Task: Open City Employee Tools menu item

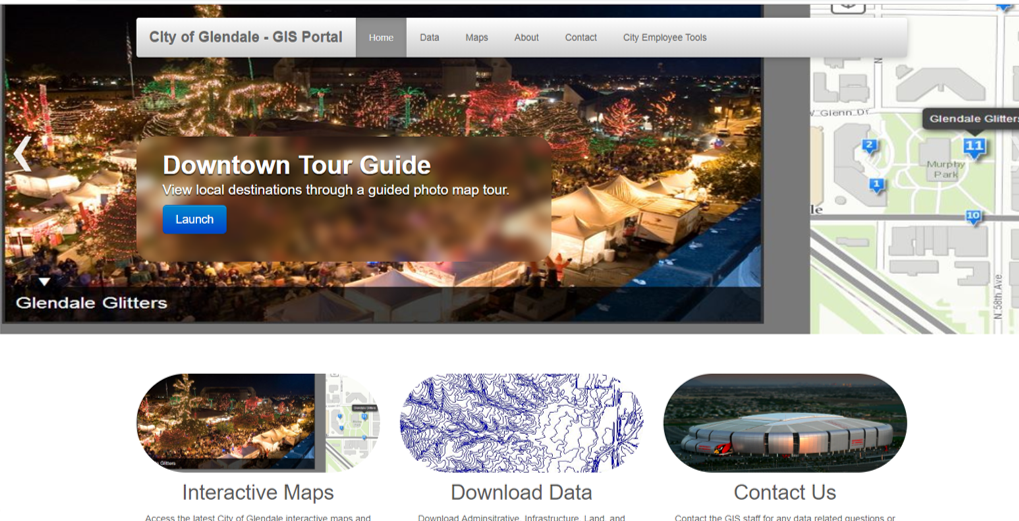Action: (x=665, y=37)
